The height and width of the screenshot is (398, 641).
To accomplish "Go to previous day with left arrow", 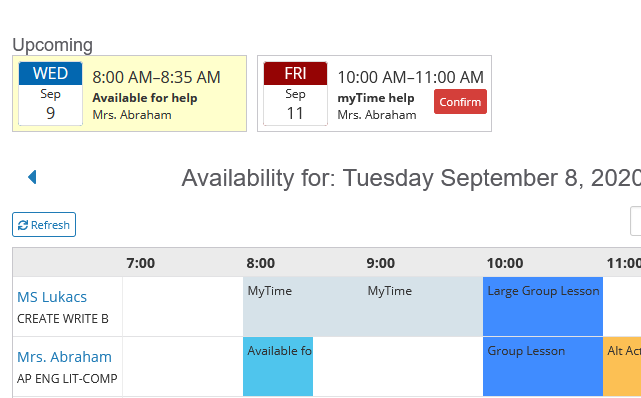I will (x=32, y=177).
